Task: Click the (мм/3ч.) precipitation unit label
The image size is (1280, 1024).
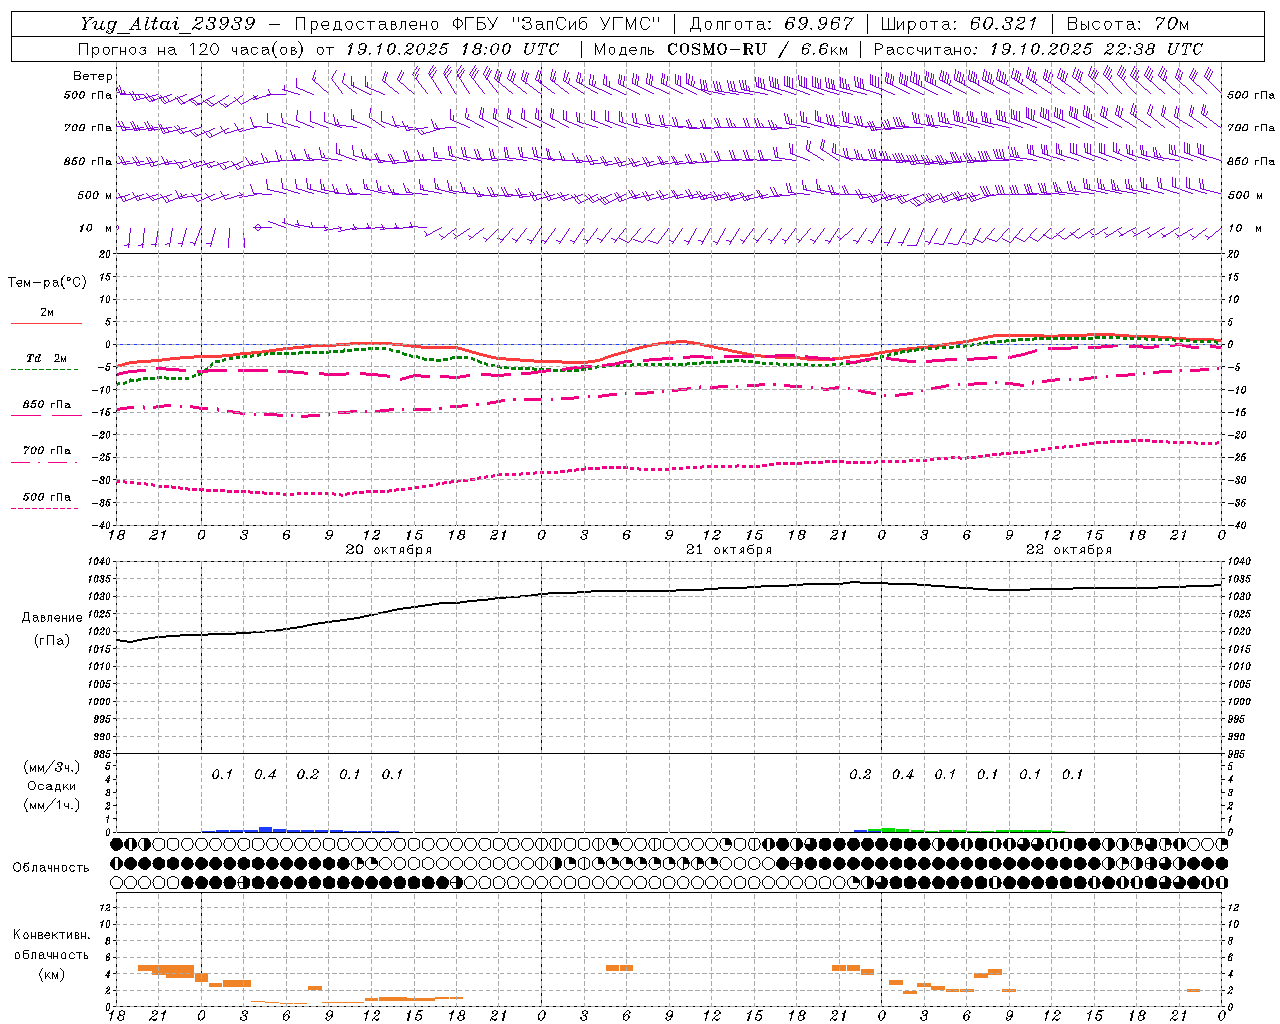Action: (x=52, y=767)
